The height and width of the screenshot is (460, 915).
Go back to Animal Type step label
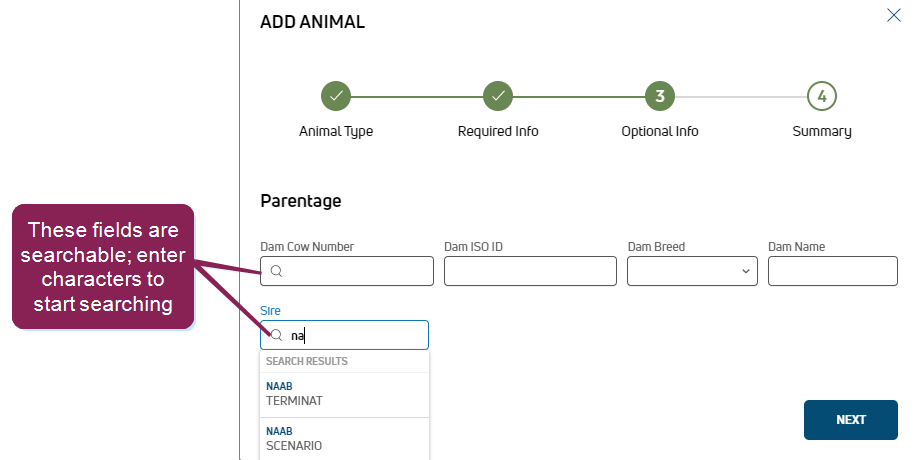click(336, 131)
